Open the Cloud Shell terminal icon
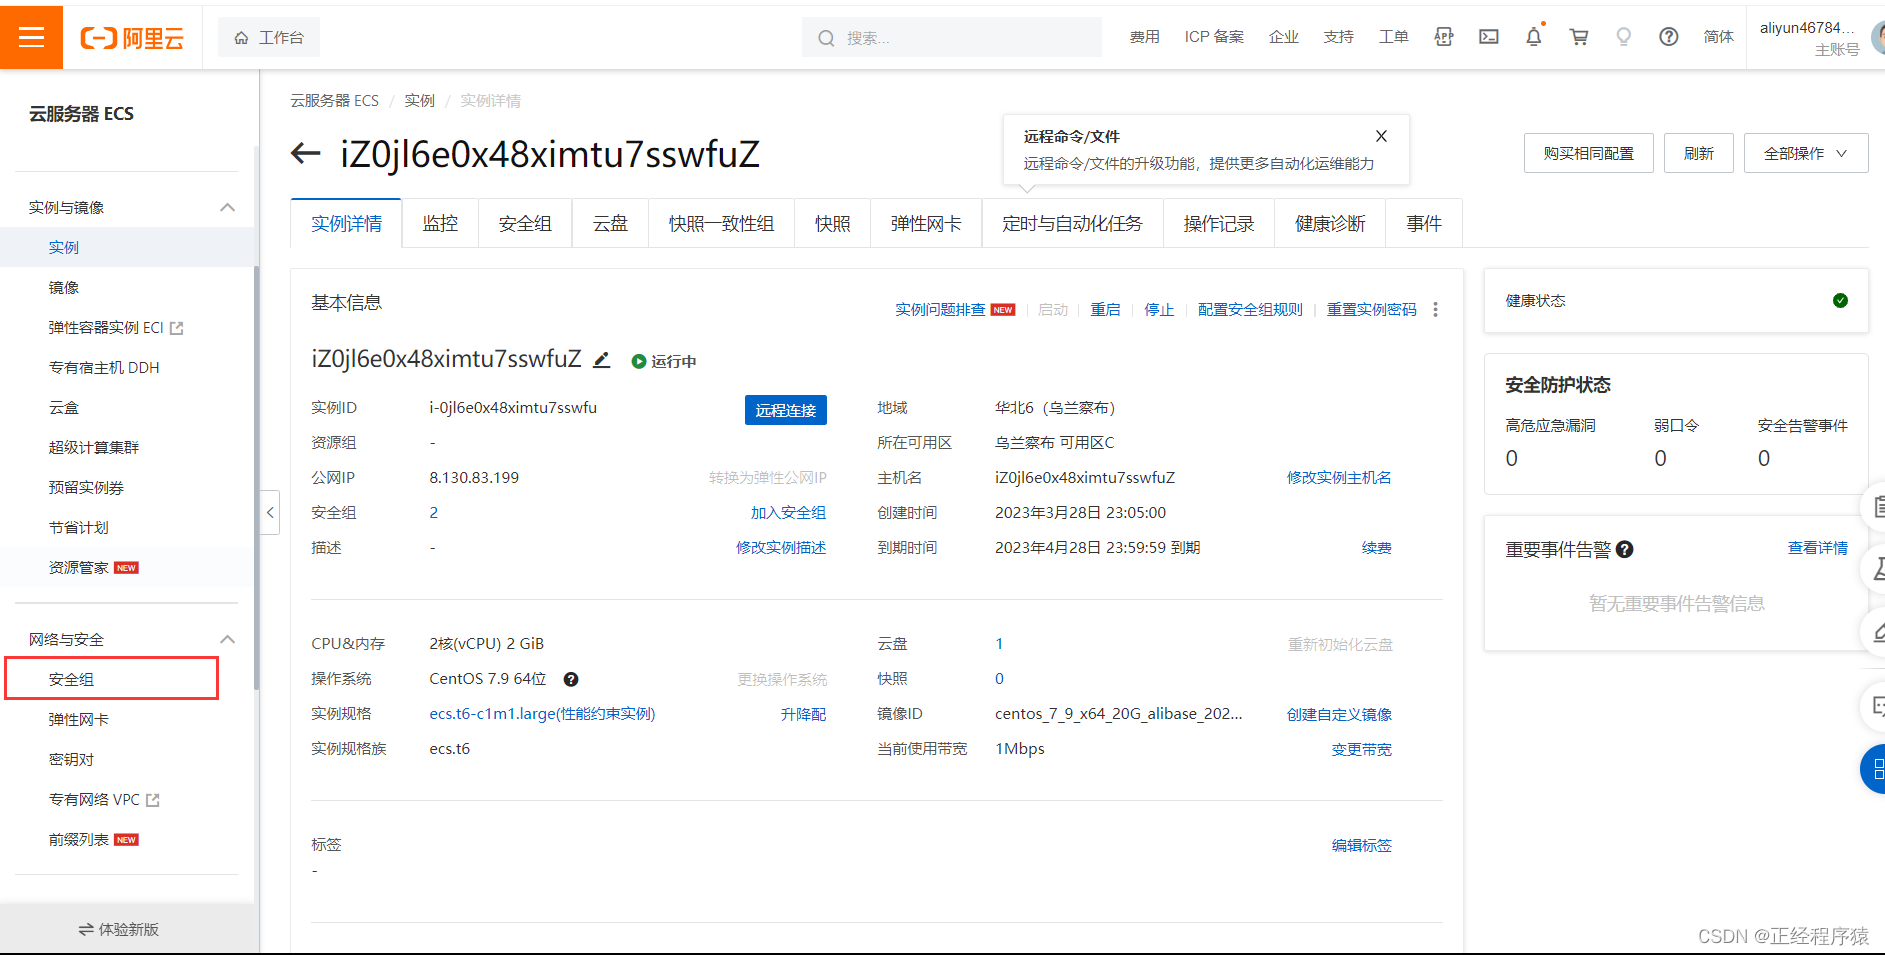The height and width of the screenshot is (955, 1885). tap(1489, 37)
